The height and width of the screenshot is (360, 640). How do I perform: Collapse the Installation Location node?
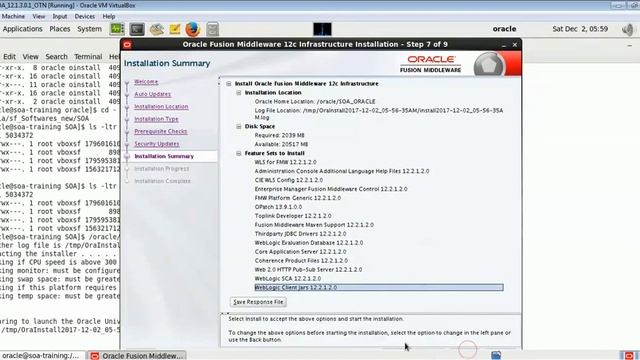point(239,93)
